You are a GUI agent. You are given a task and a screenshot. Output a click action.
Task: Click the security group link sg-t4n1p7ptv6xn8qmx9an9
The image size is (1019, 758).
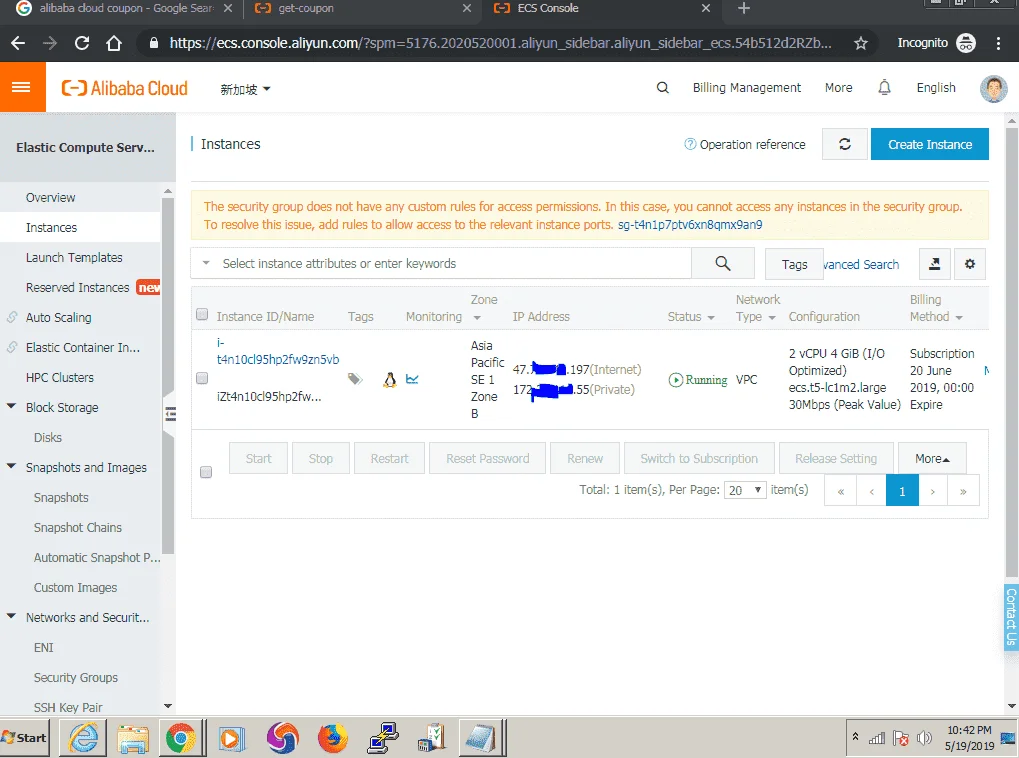point(690,225)
